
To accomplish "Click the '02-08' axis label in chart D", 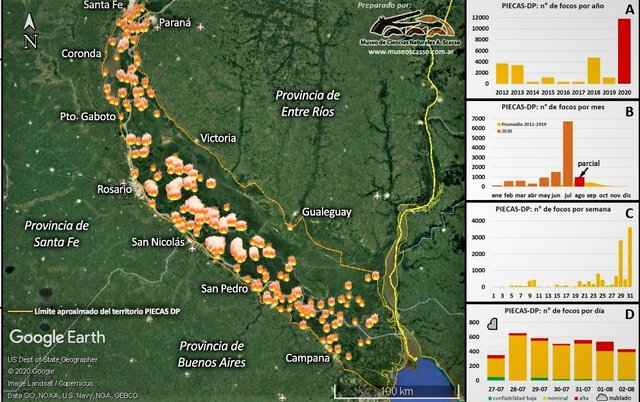I will (x=627, y=389).
